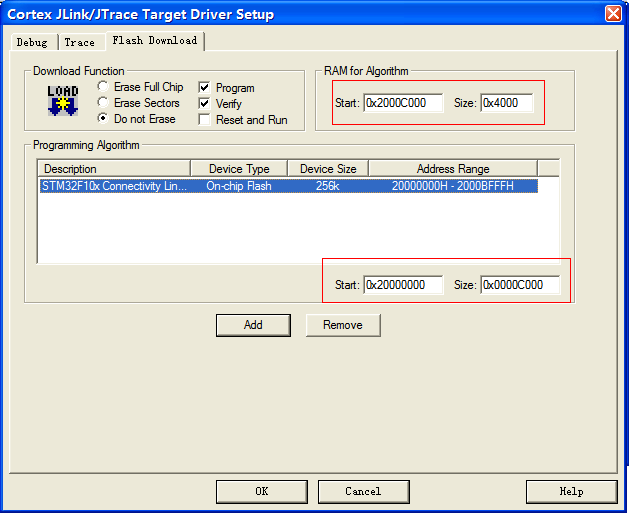This screenshot has height=513, width=629.
Task: Click the Device Size column header
Action: tap(328, 168)
